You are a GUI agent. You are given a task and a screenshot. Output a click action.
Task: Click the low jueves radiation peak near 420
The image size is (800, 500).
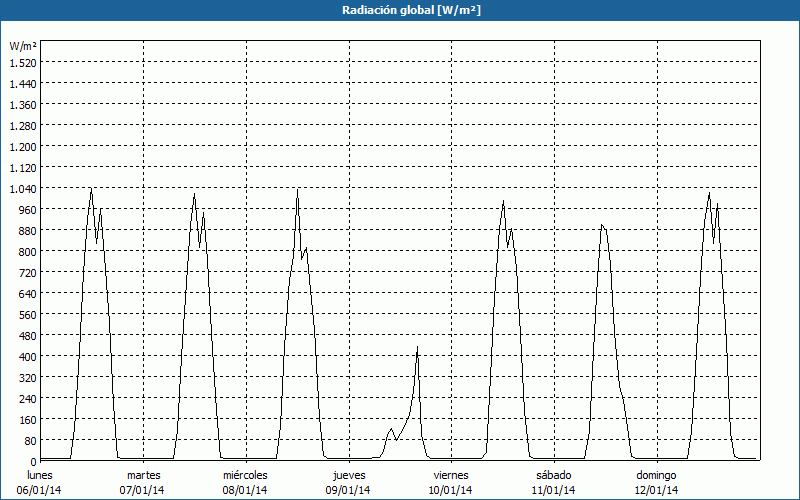click(x=417, y=348)
